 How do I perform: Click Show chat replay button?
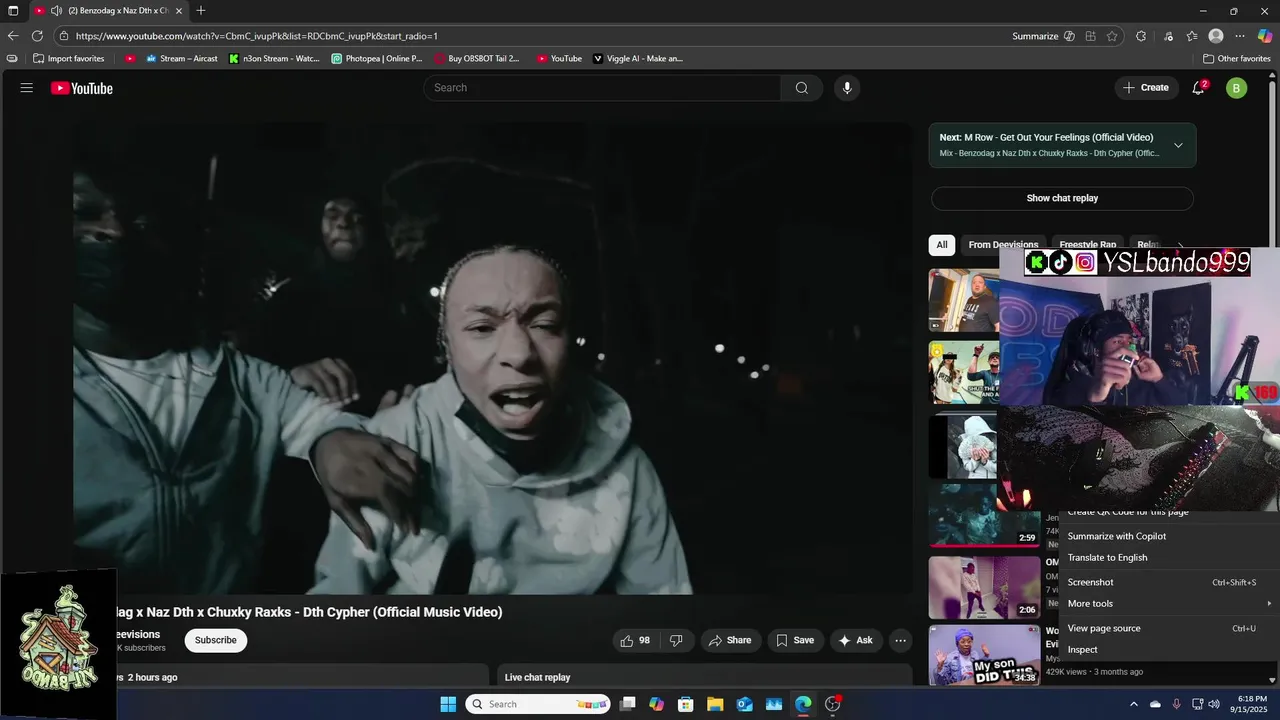(x=1062, y=198)
